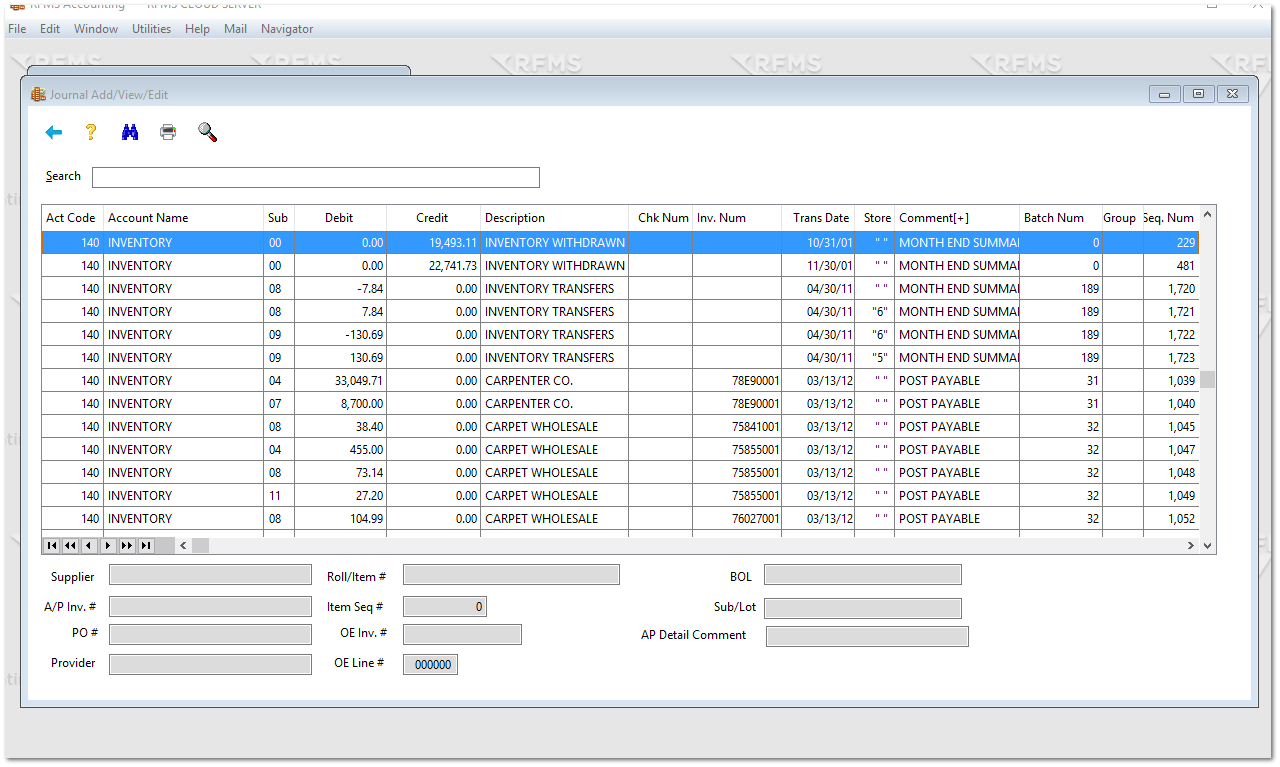
Task: Open the File menu
Action: pos(17,29)
